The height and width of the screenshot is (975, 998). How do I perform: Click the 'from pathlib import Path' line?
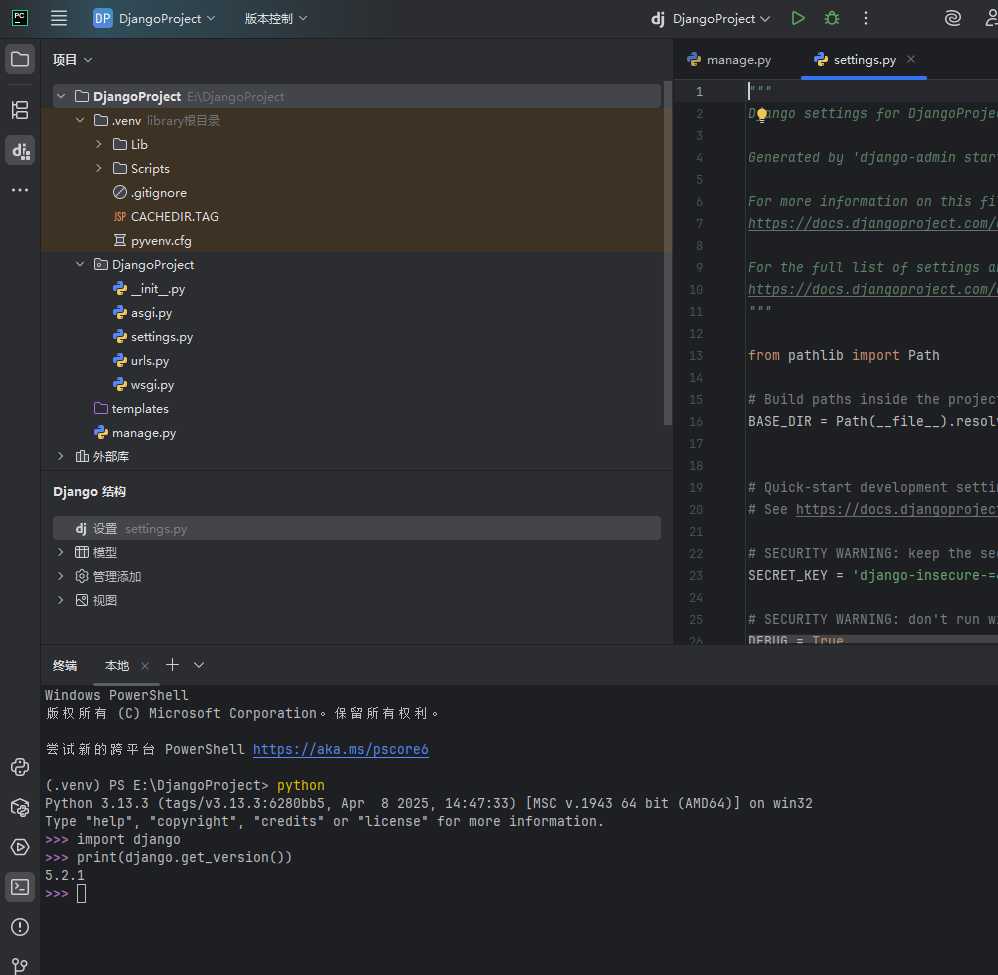click(x=843, y=356)
